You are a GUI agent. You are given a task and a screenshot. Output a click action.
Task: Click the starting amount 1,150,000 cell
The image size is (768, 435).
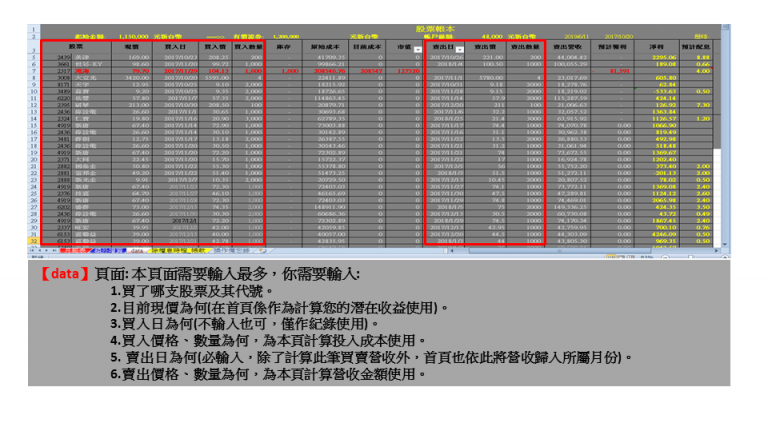click(132, 36)
